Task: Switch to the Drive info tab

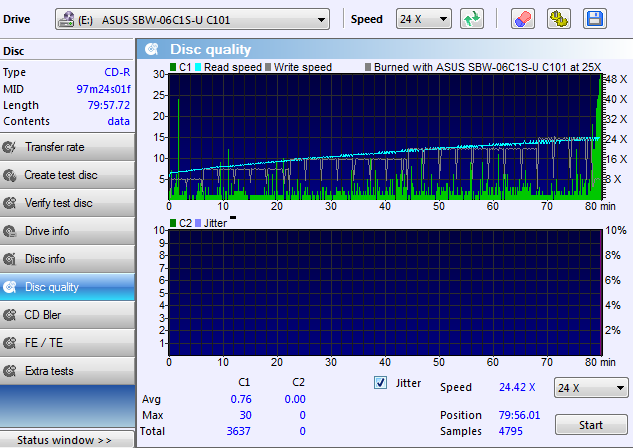Action: coord(67,231)
